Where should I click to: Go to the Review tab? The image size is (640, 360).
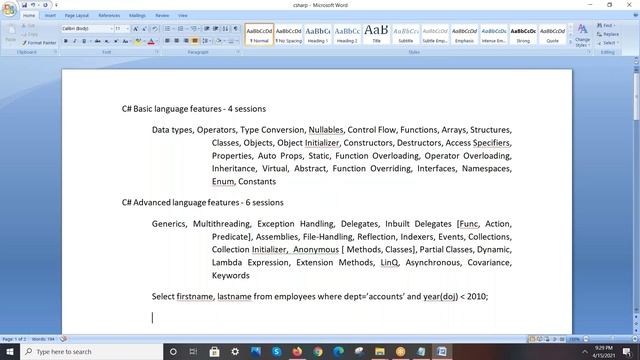(x=162, y=16)
